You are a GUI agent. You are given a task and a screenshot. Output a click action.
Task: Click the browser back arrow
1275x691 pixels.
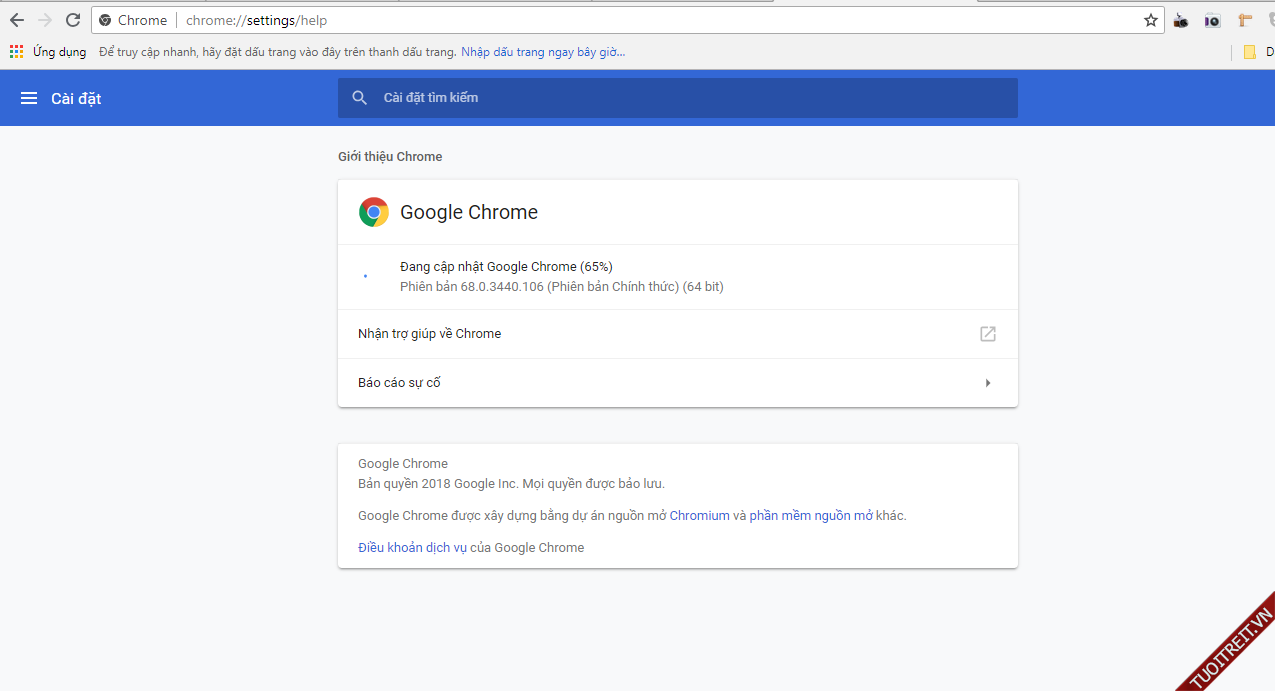[x=17, y=20]
